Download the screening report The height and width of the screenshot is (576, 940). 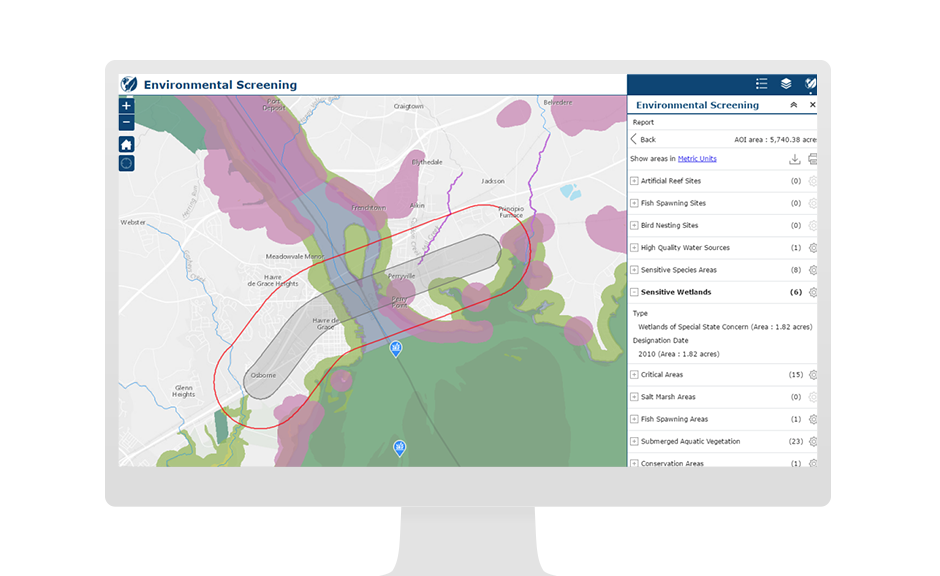coord(794,159)
